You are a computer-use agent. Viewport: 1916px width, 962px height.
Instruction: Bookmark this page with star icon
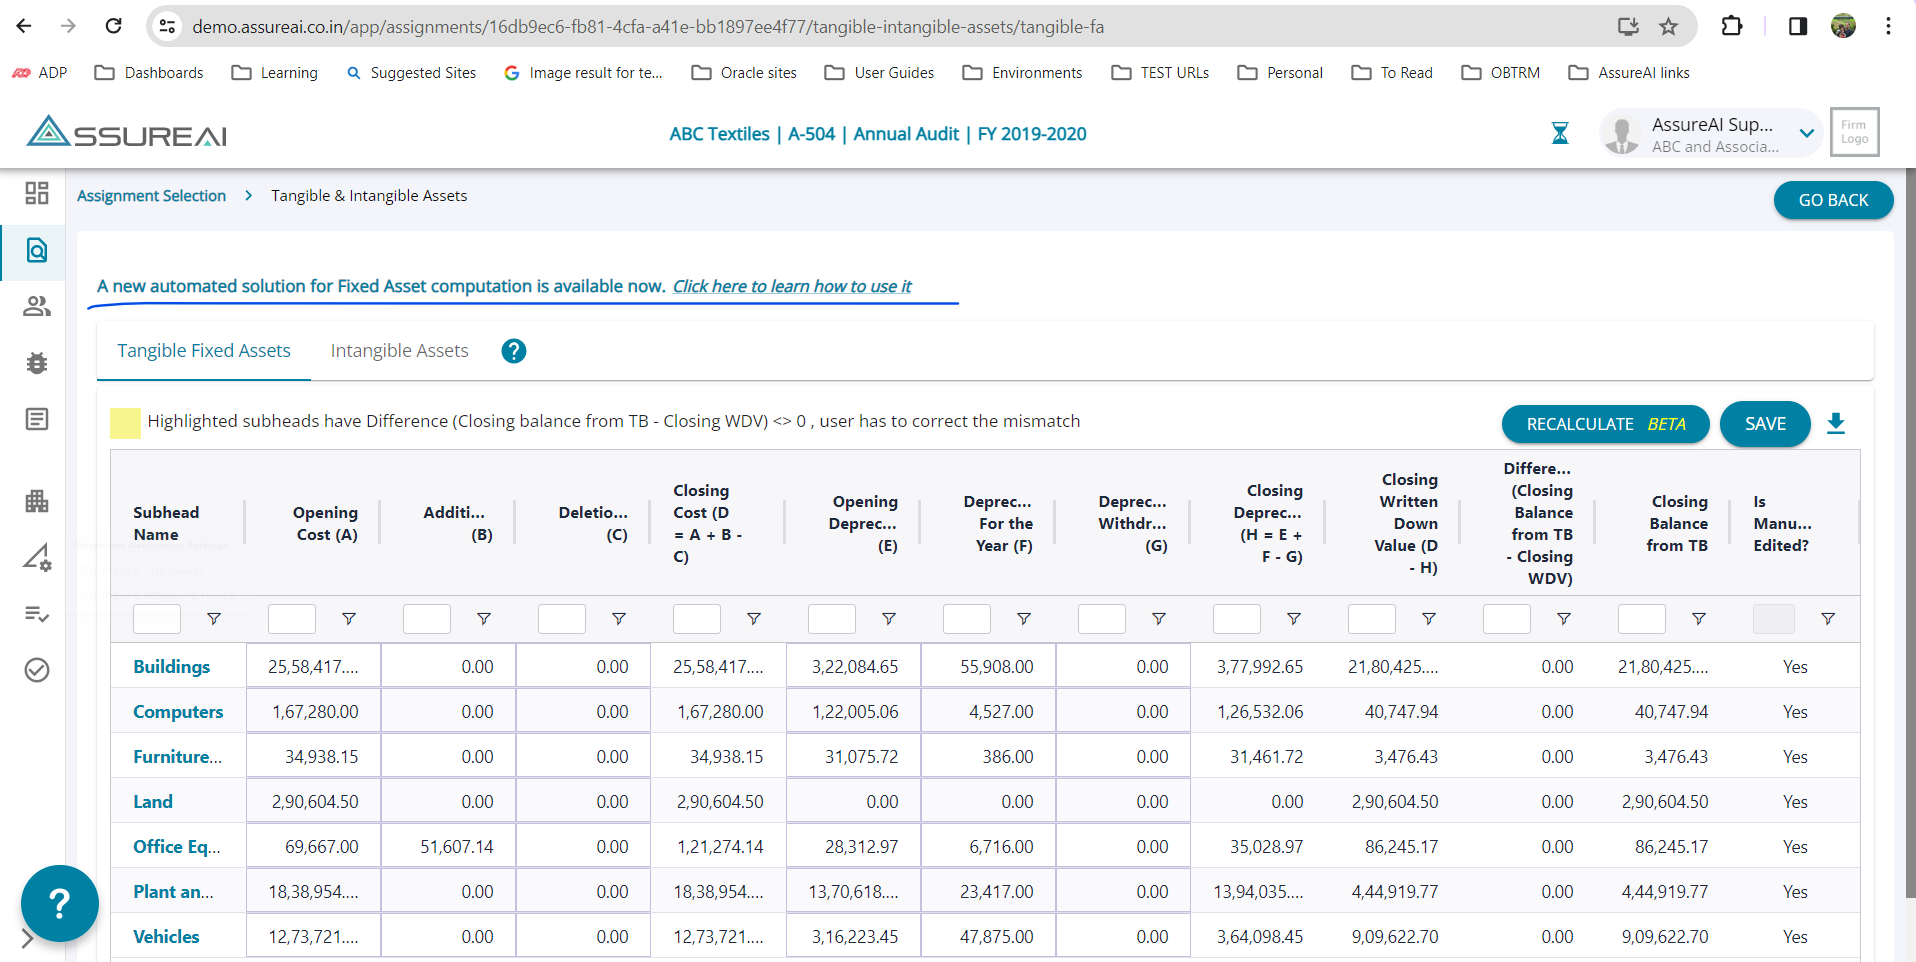click(x=1668, y=27)
